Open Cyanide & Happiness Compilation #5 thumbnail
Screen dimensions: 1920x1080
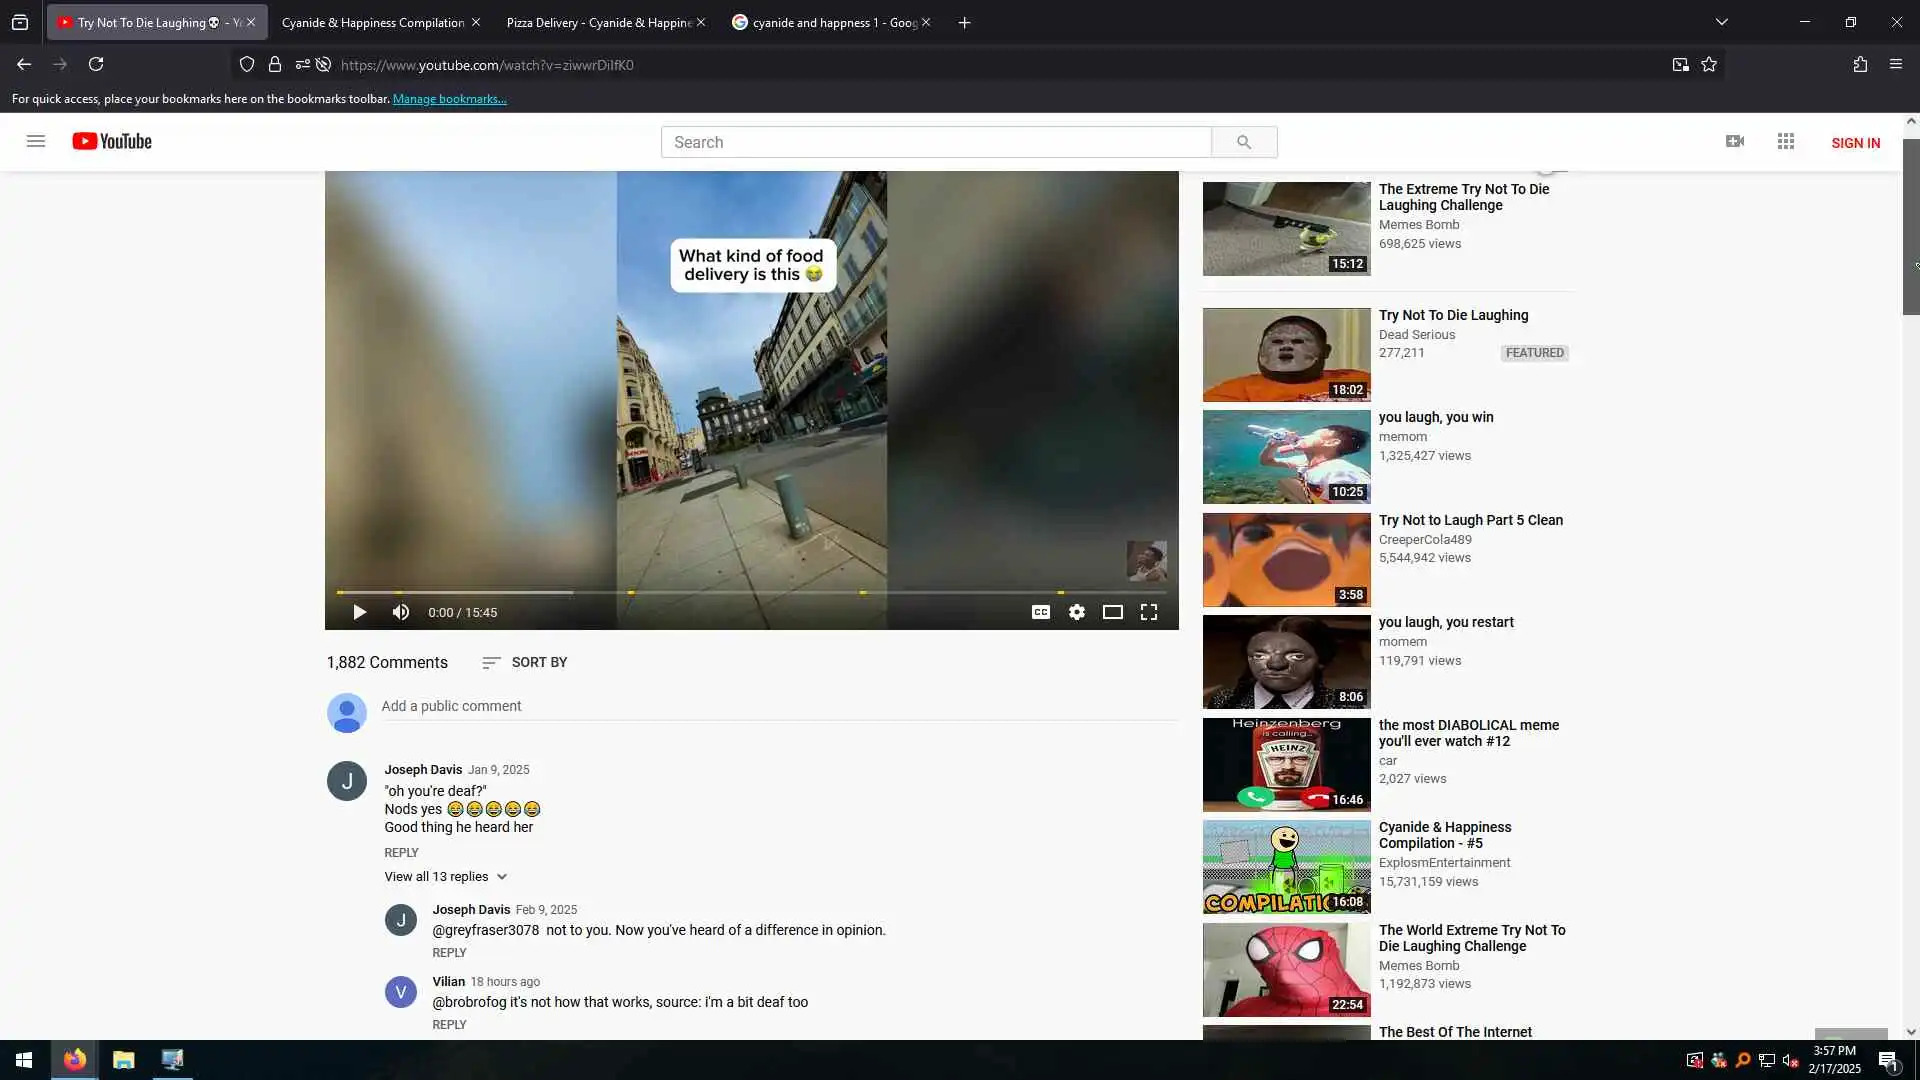click(x=1286, y=867)
